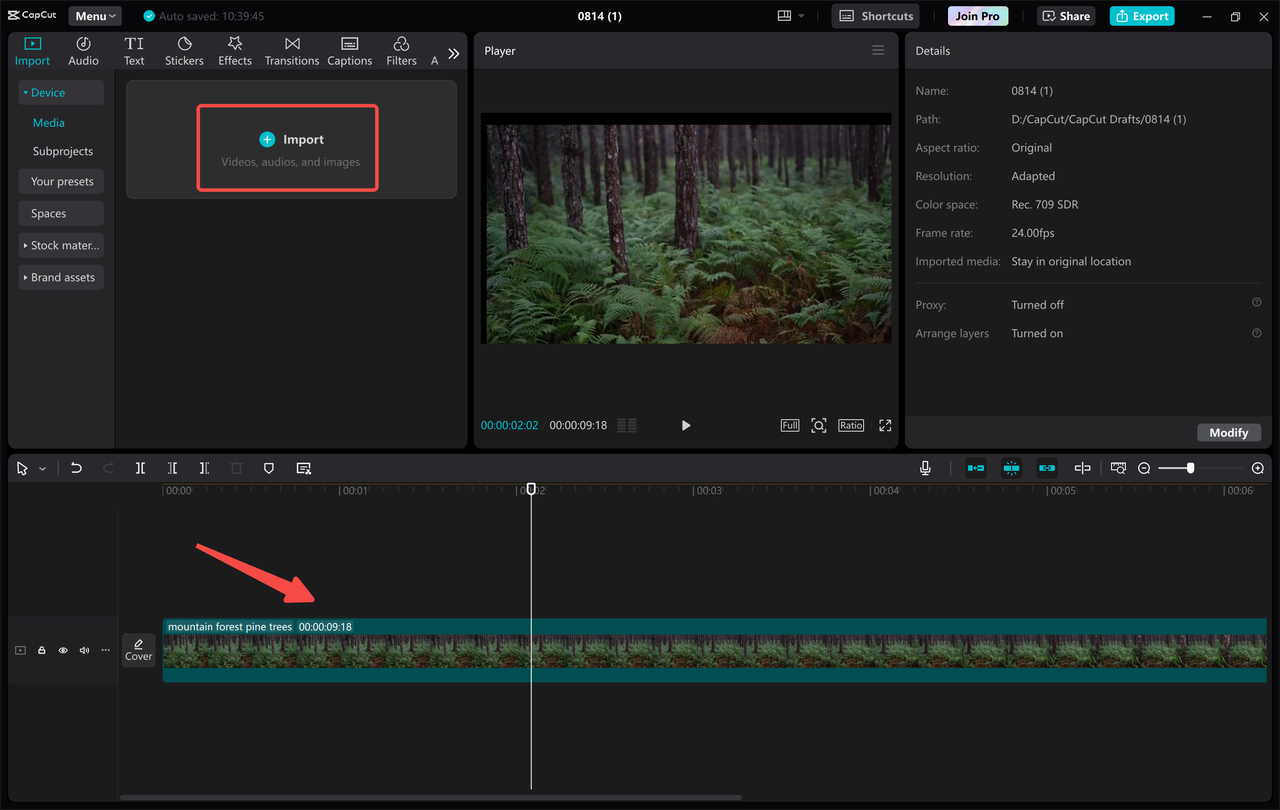The width and height of the screenshot is (1280, 810).
Task: Switch to the Audio tab
Action: click(x=83, y=49)
